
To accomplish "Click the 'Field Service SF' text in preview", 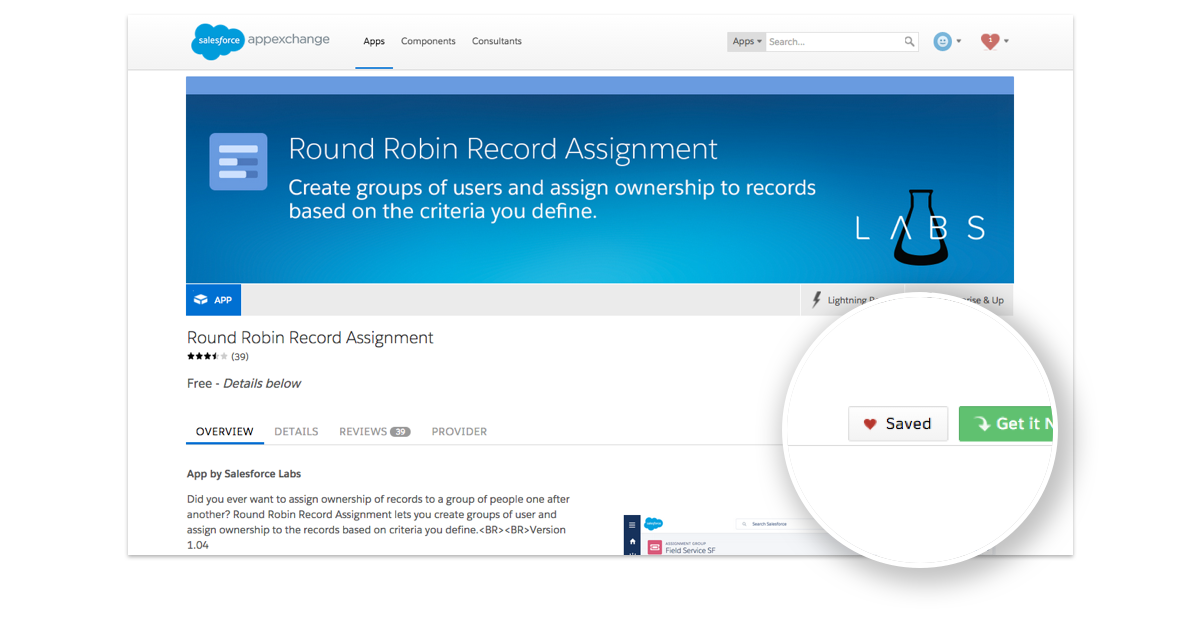I will 690,550.
